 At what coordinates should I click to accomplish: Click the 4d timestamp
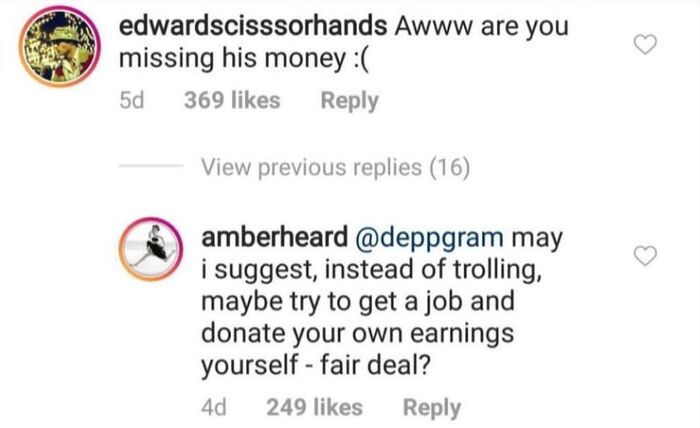click(x=214, y=407)
